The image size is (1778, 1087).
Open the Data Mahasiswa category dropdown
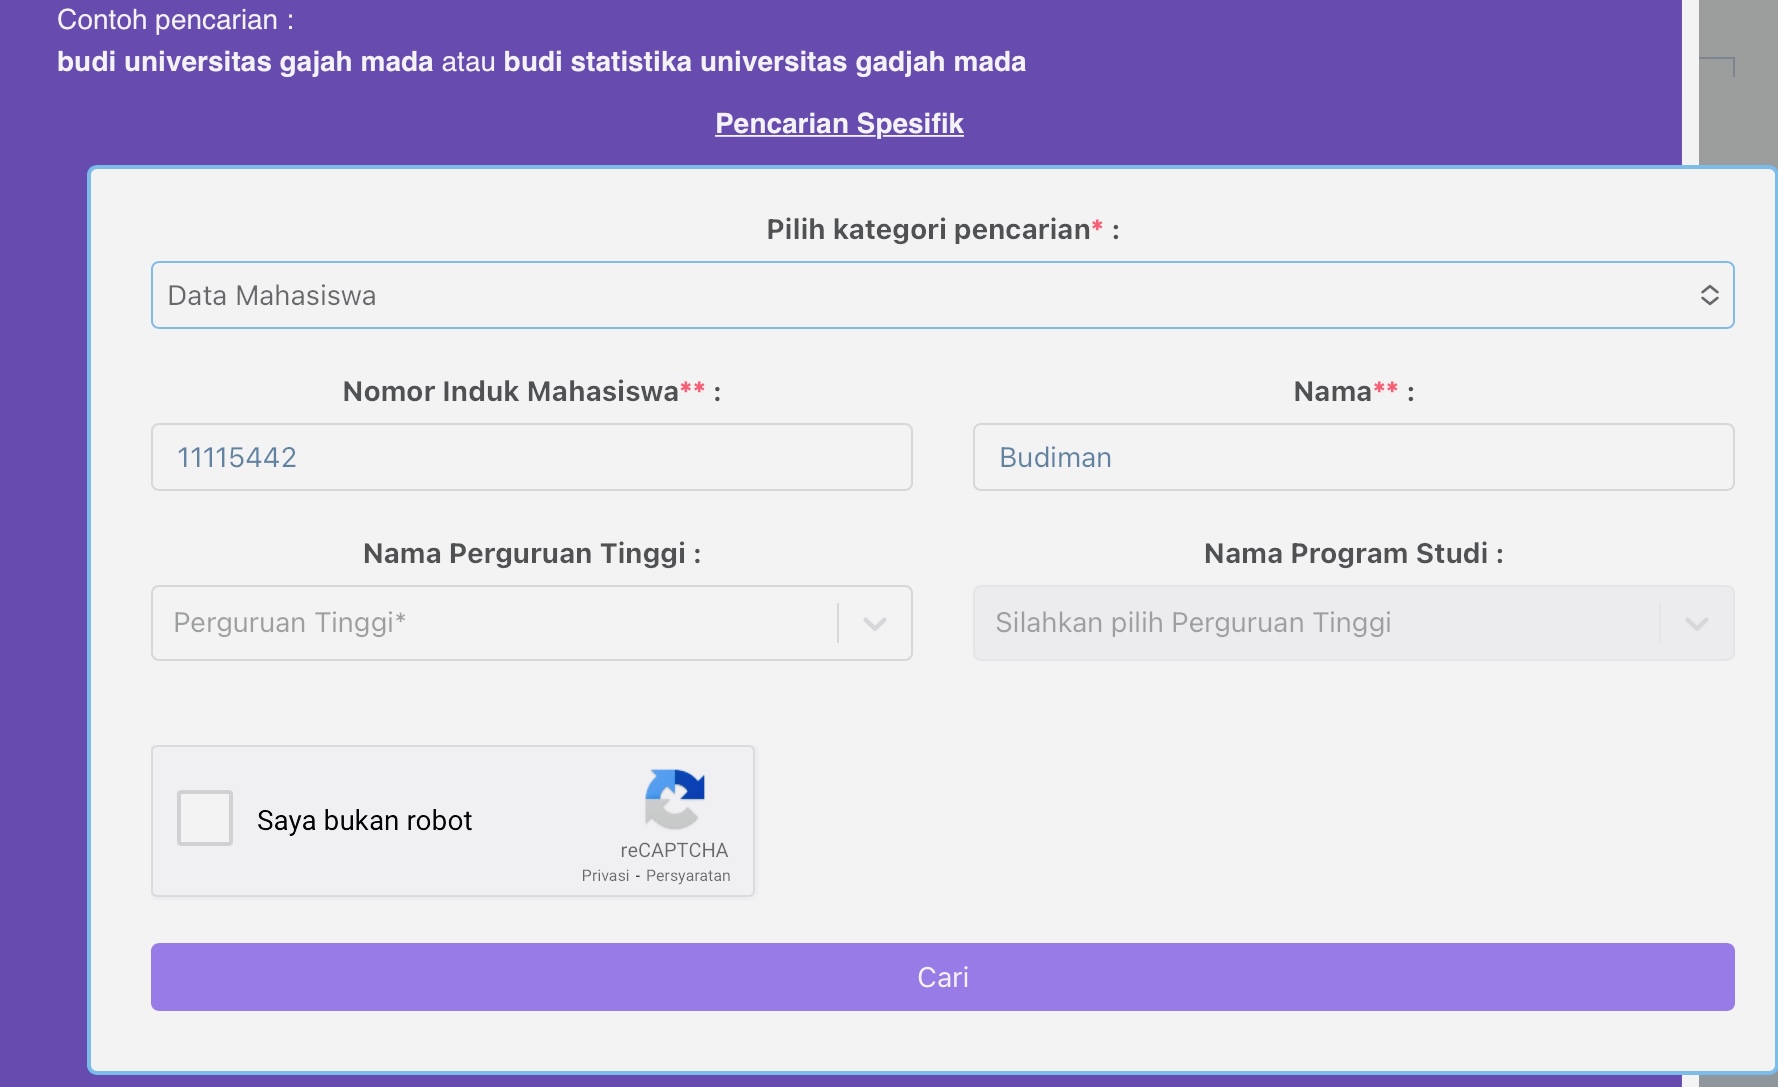coord(942,295)
